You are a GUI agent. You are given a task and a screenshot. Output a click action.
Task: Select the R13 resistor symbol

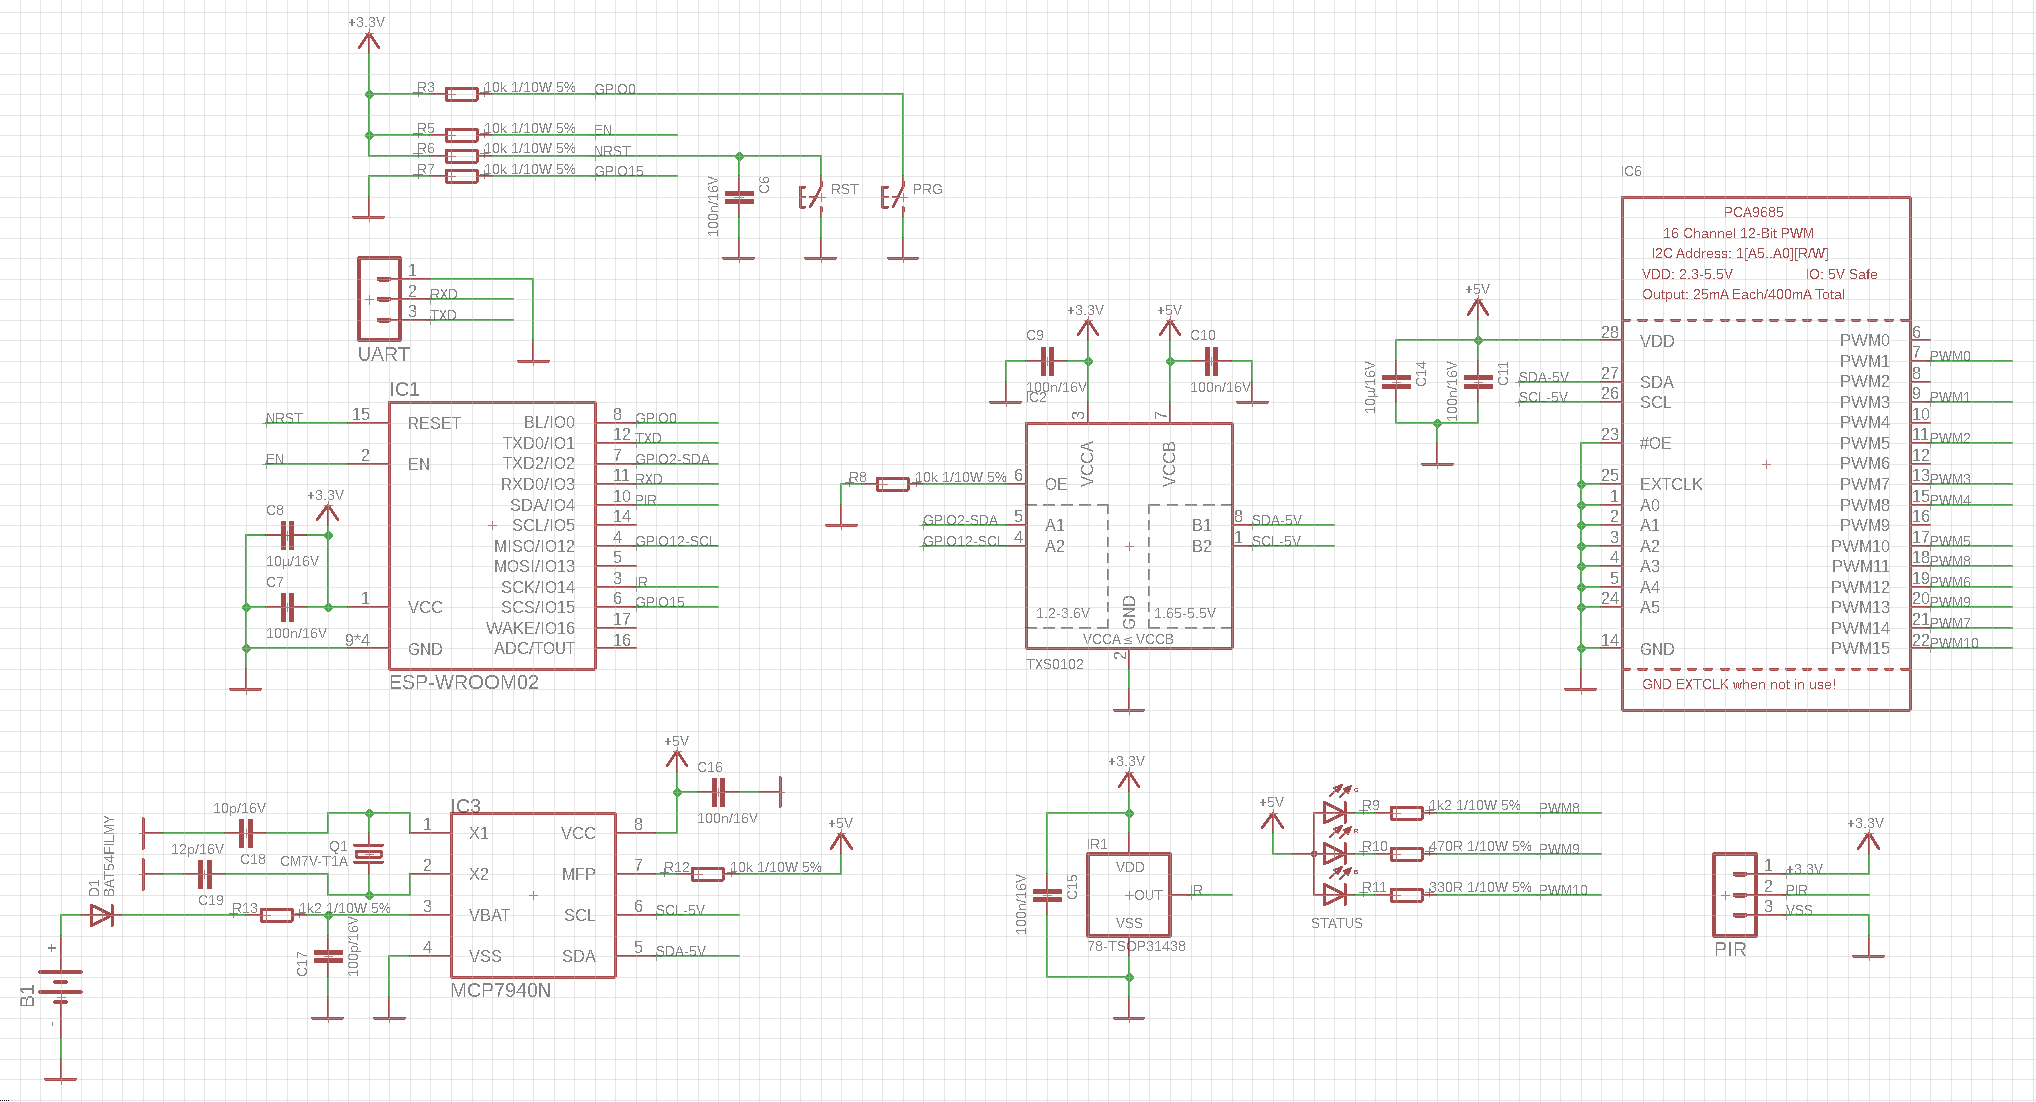click(x=277, y=915)
